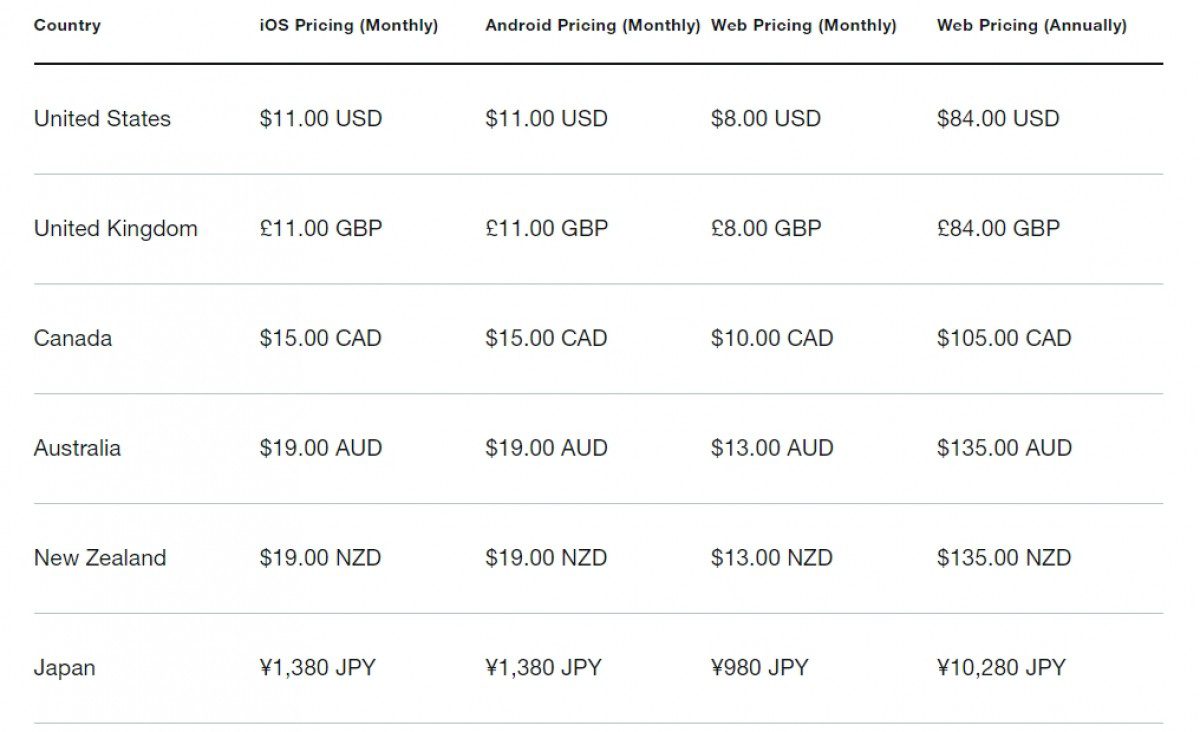This screenshot has width=1200, height=732.
Task: Click the ¥980 JPY web price
Action: click(x=759, y=668)
